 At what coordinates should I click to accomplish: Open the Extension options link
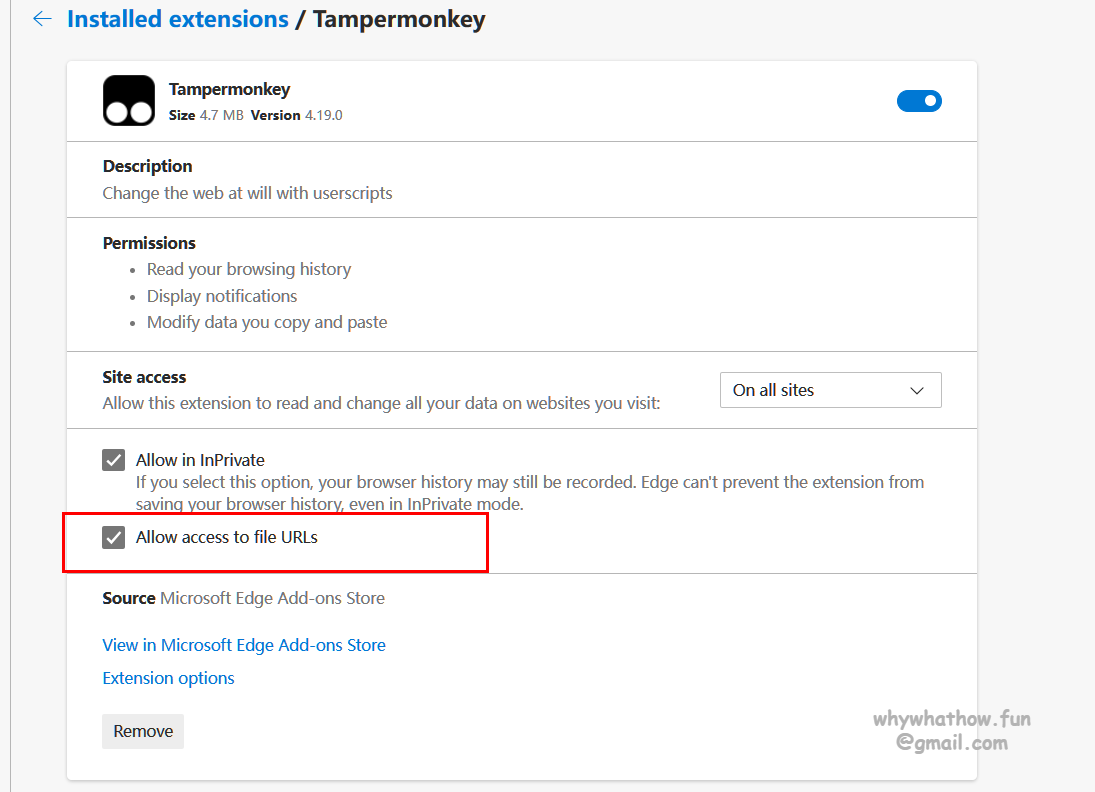(168, 678)
